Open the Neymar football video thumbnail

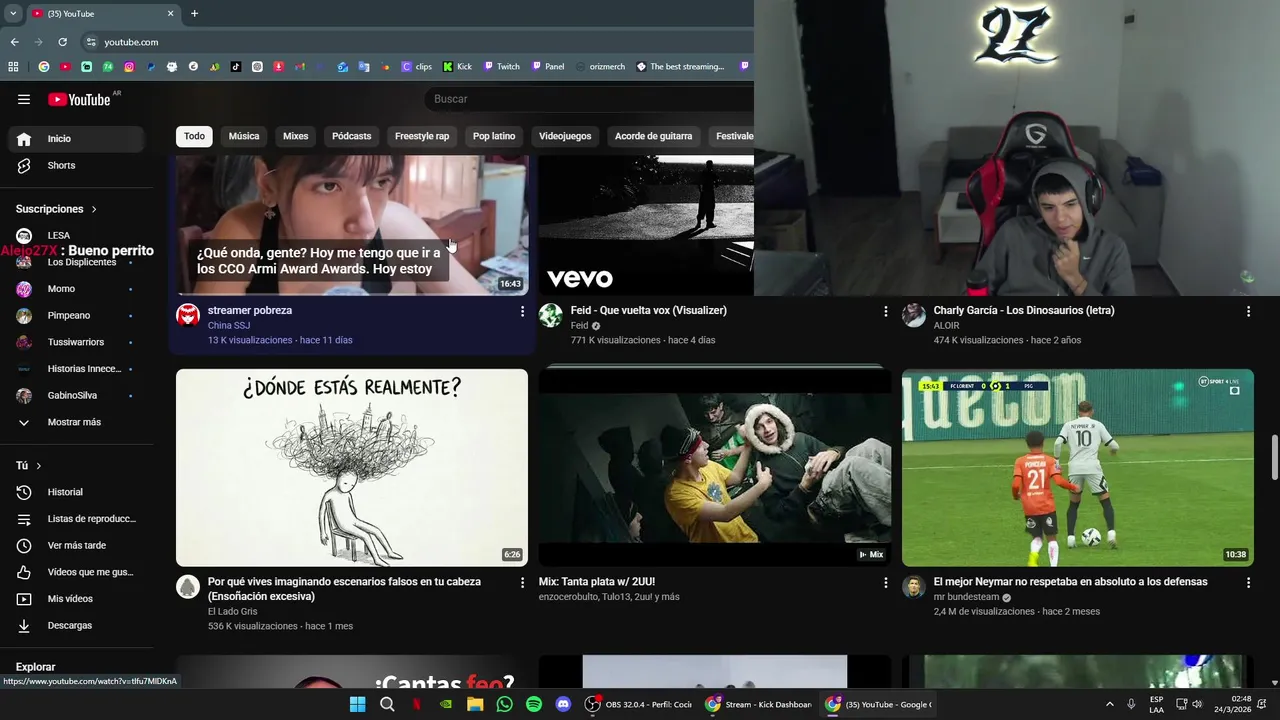pos(1078,468)
